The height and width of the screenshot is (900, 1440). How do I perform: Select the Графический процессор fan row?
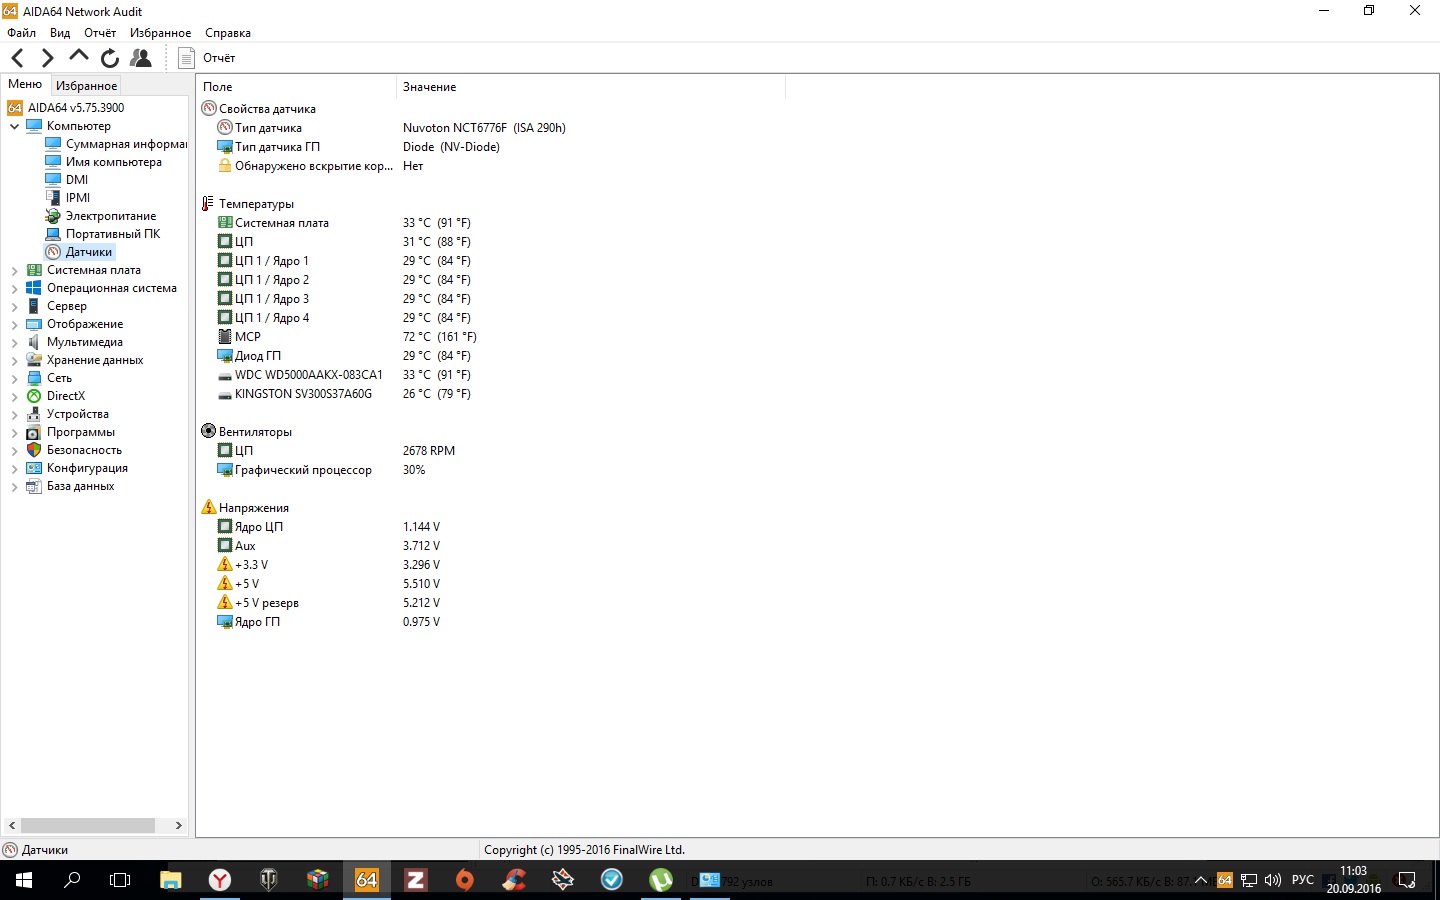pyautogui.click(x=303, y=470)
